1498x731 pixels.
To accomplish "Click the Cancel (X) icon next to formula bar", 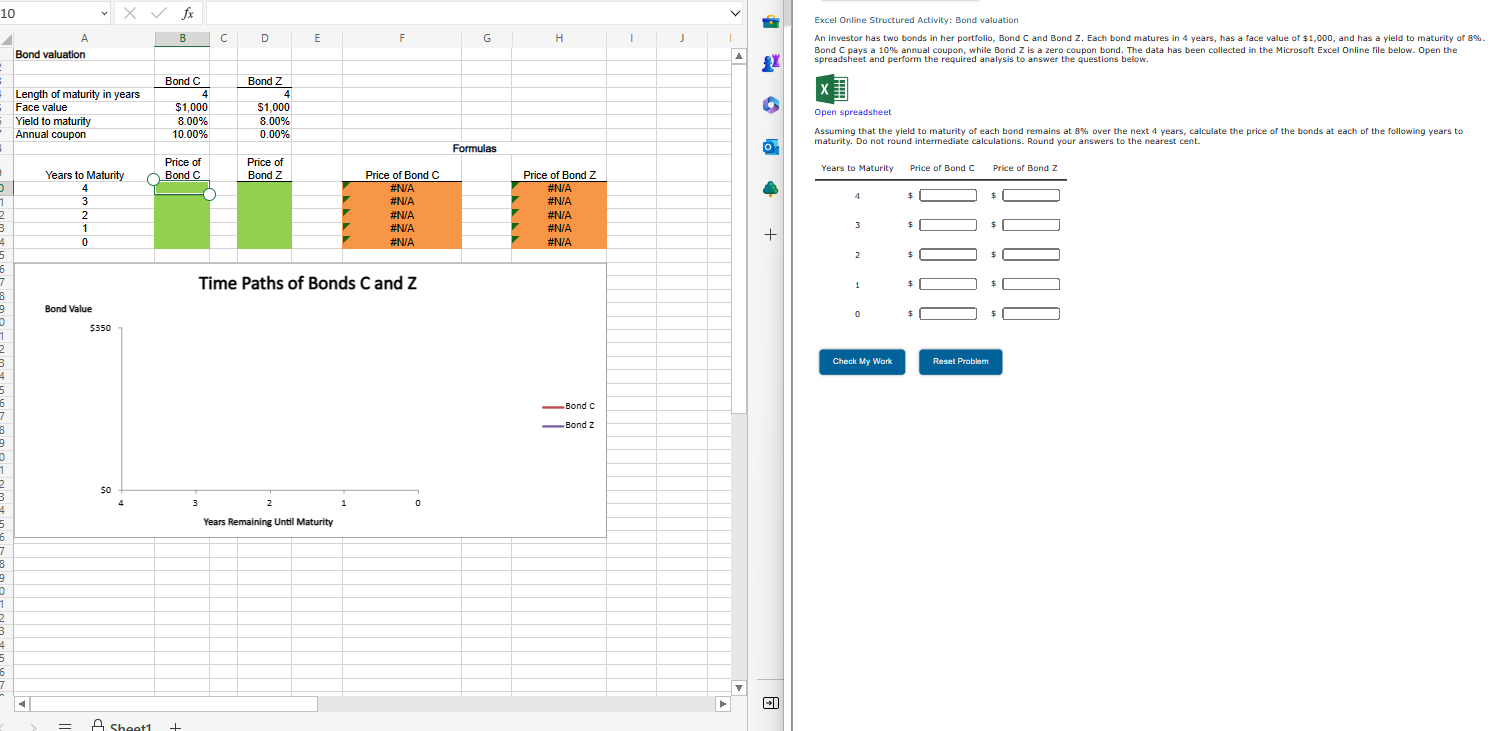I will point(129,14).
